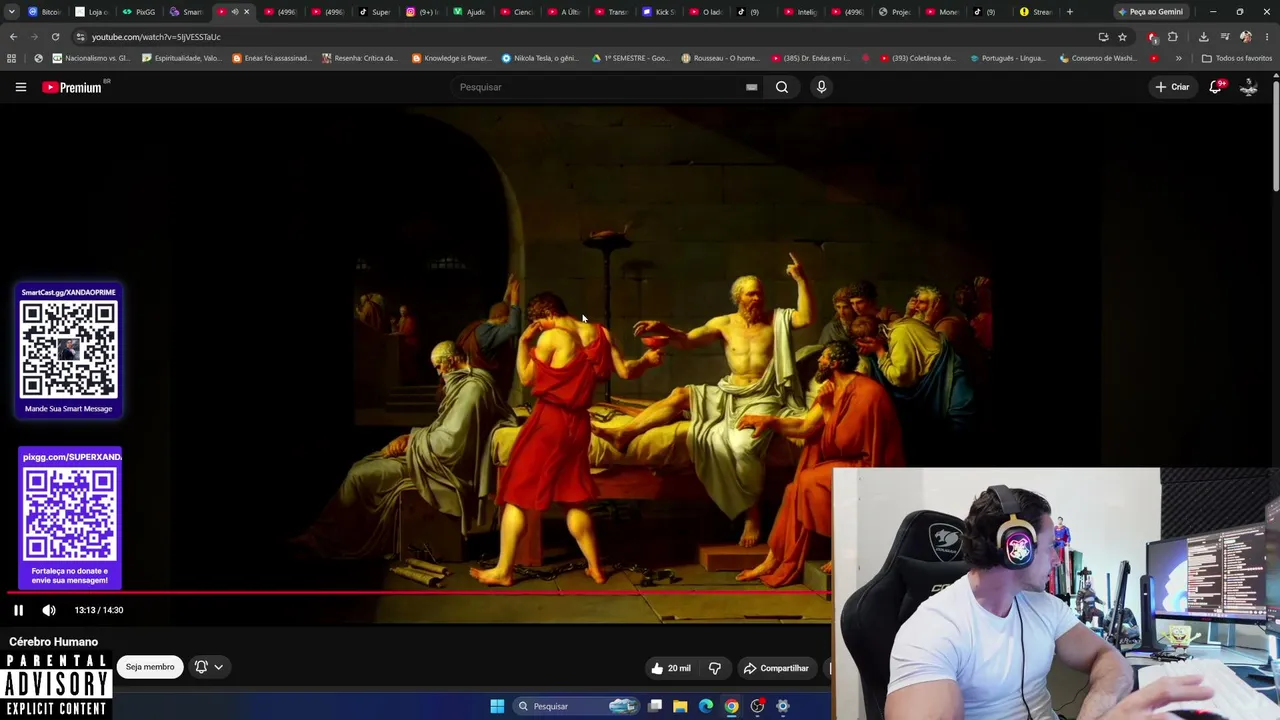Open a new browser tab
Image resolution: width=1280 pixels, height=720 pixels.
[1070, 12]
